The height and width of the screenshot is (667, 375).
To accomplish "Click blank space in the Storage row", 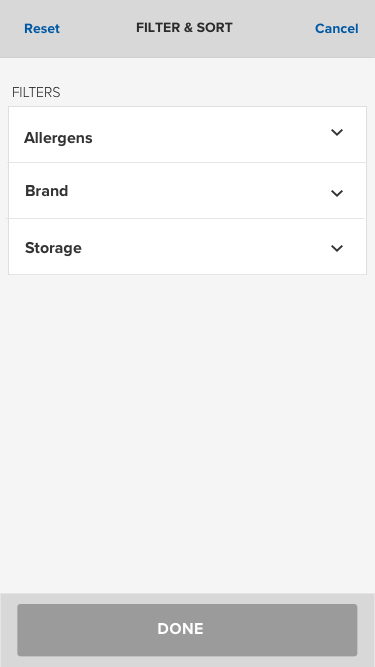I will [x=204, y=247].
